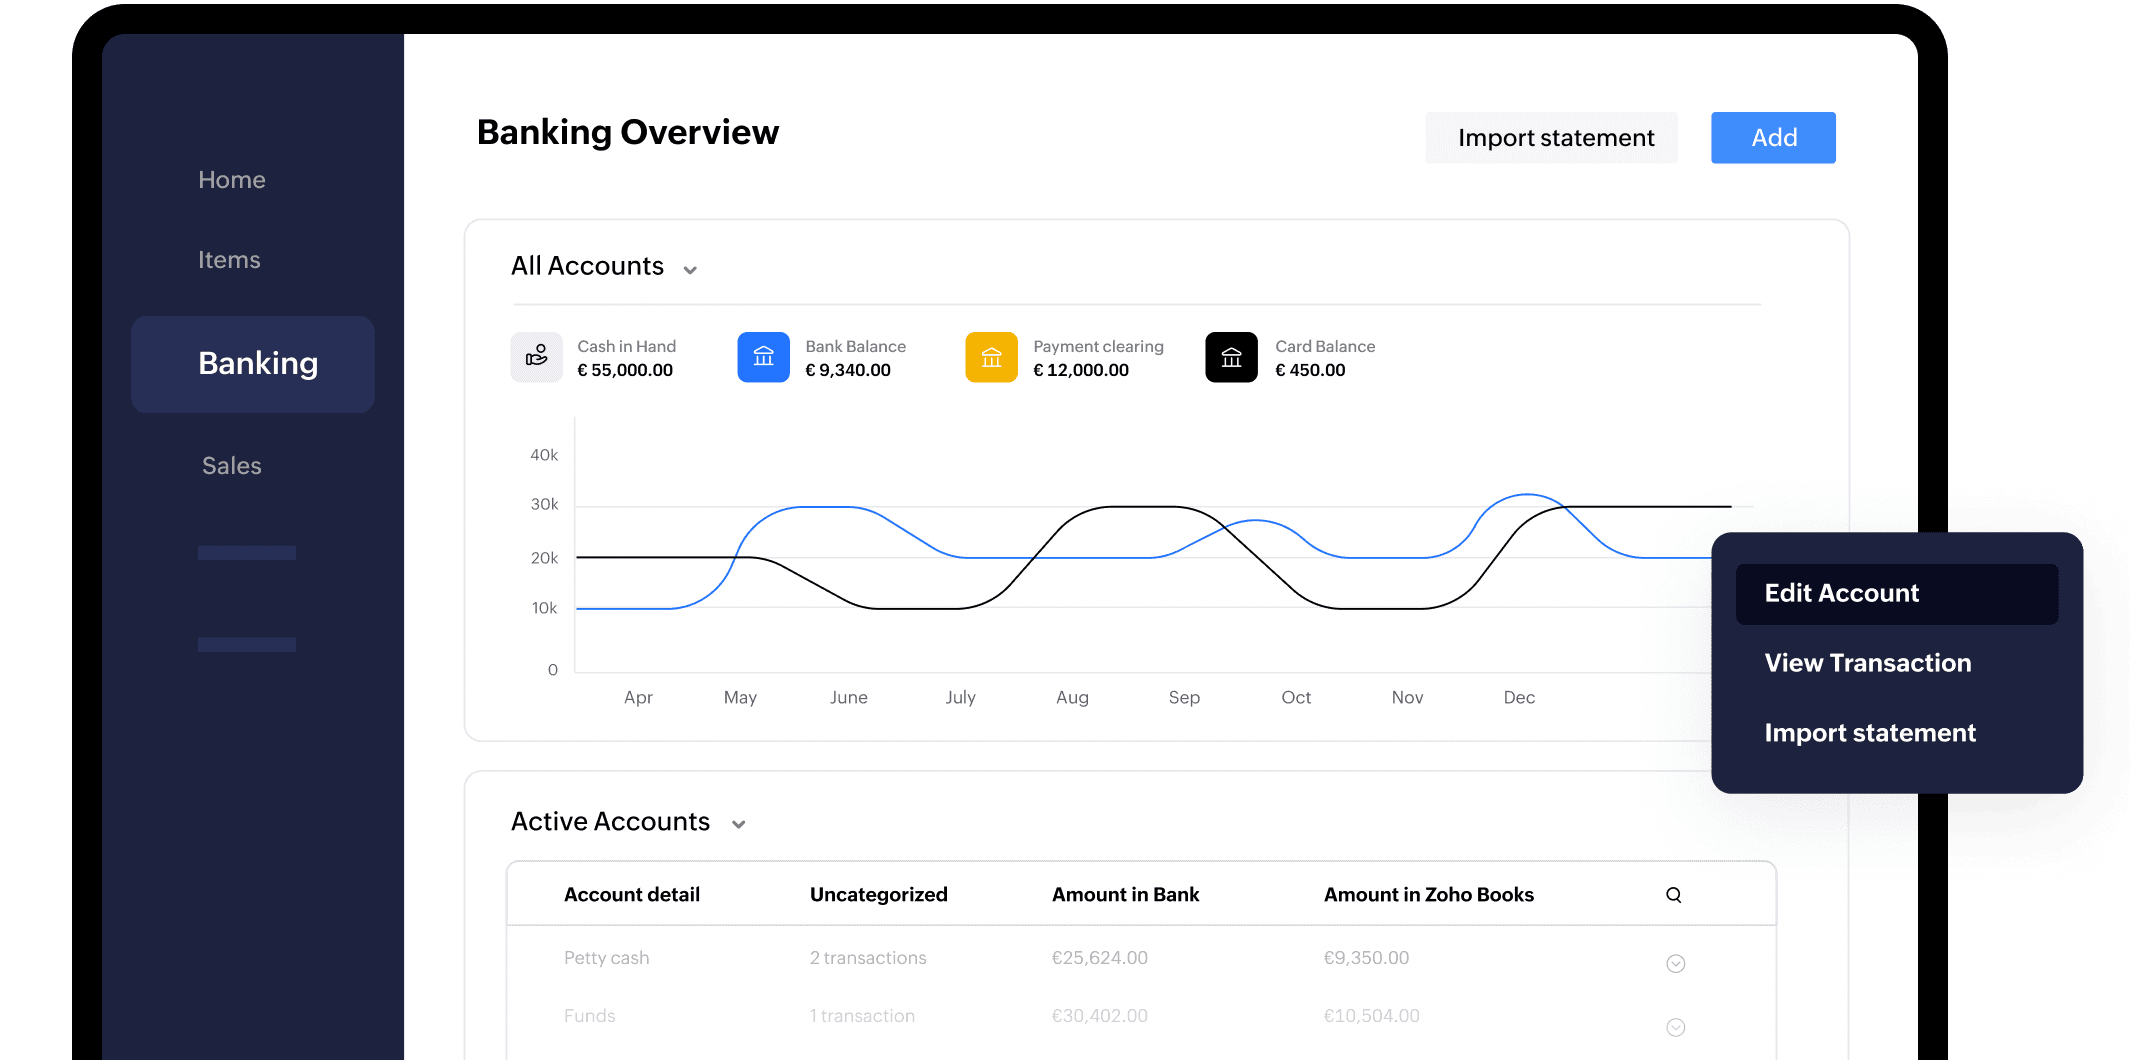Click the Import statement button at the top
Screen dimensions: 2130x1060
pyautogui.click(x=1552, y=138)
